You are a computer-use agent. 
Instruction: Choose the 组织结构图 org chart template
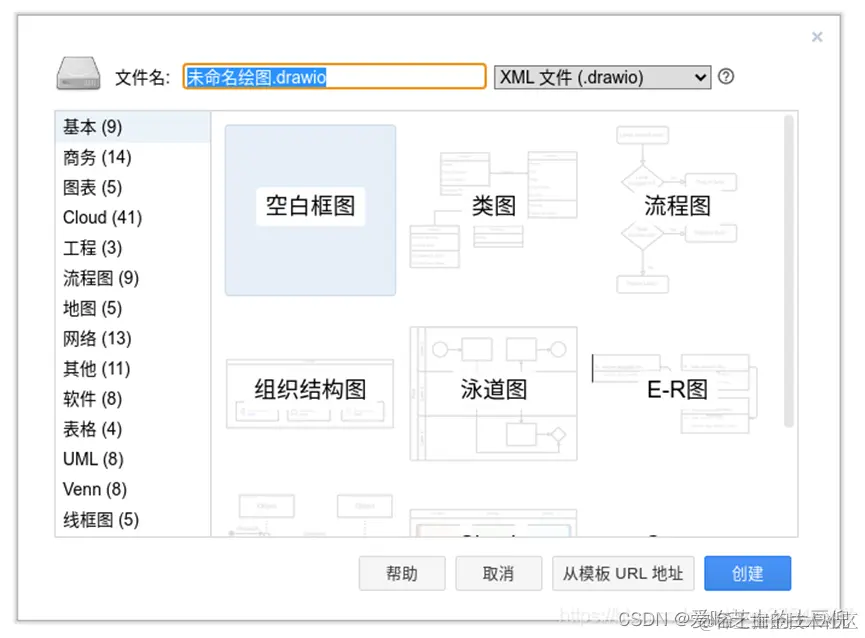coord(310,393)
